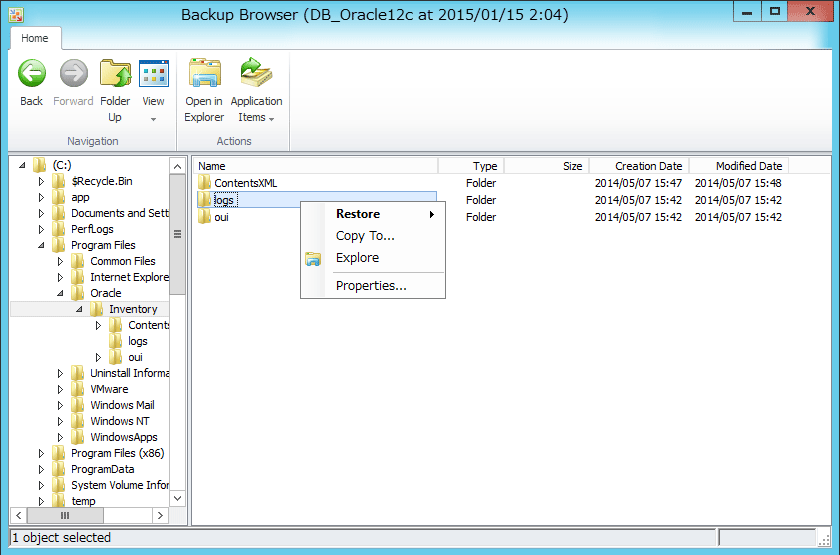
Task: Click the green Back navigation icon
Action: [x=32, y=73]
